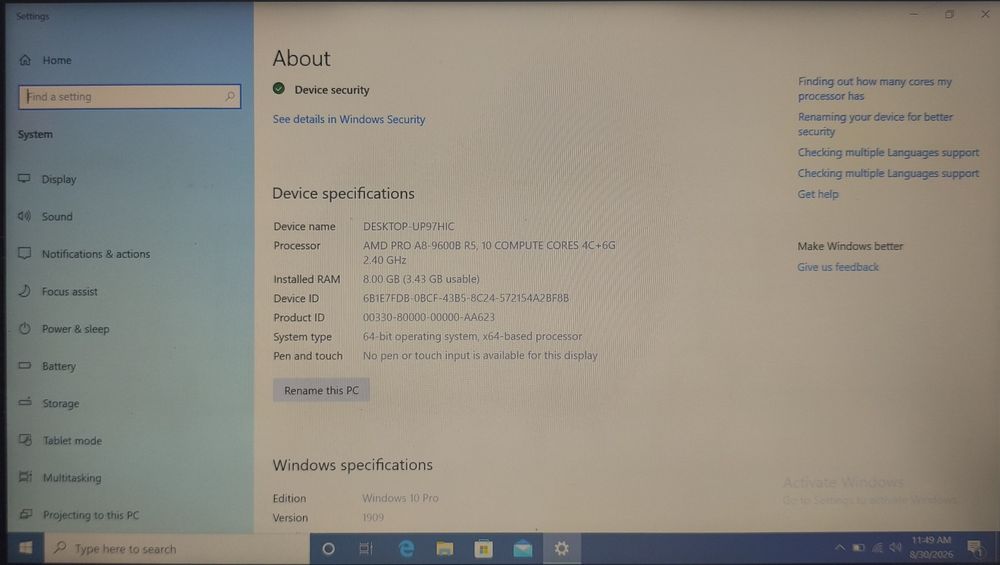1000x565 pixels.
Task: Open Task View on the taskbar
Action: pos(366,548)
